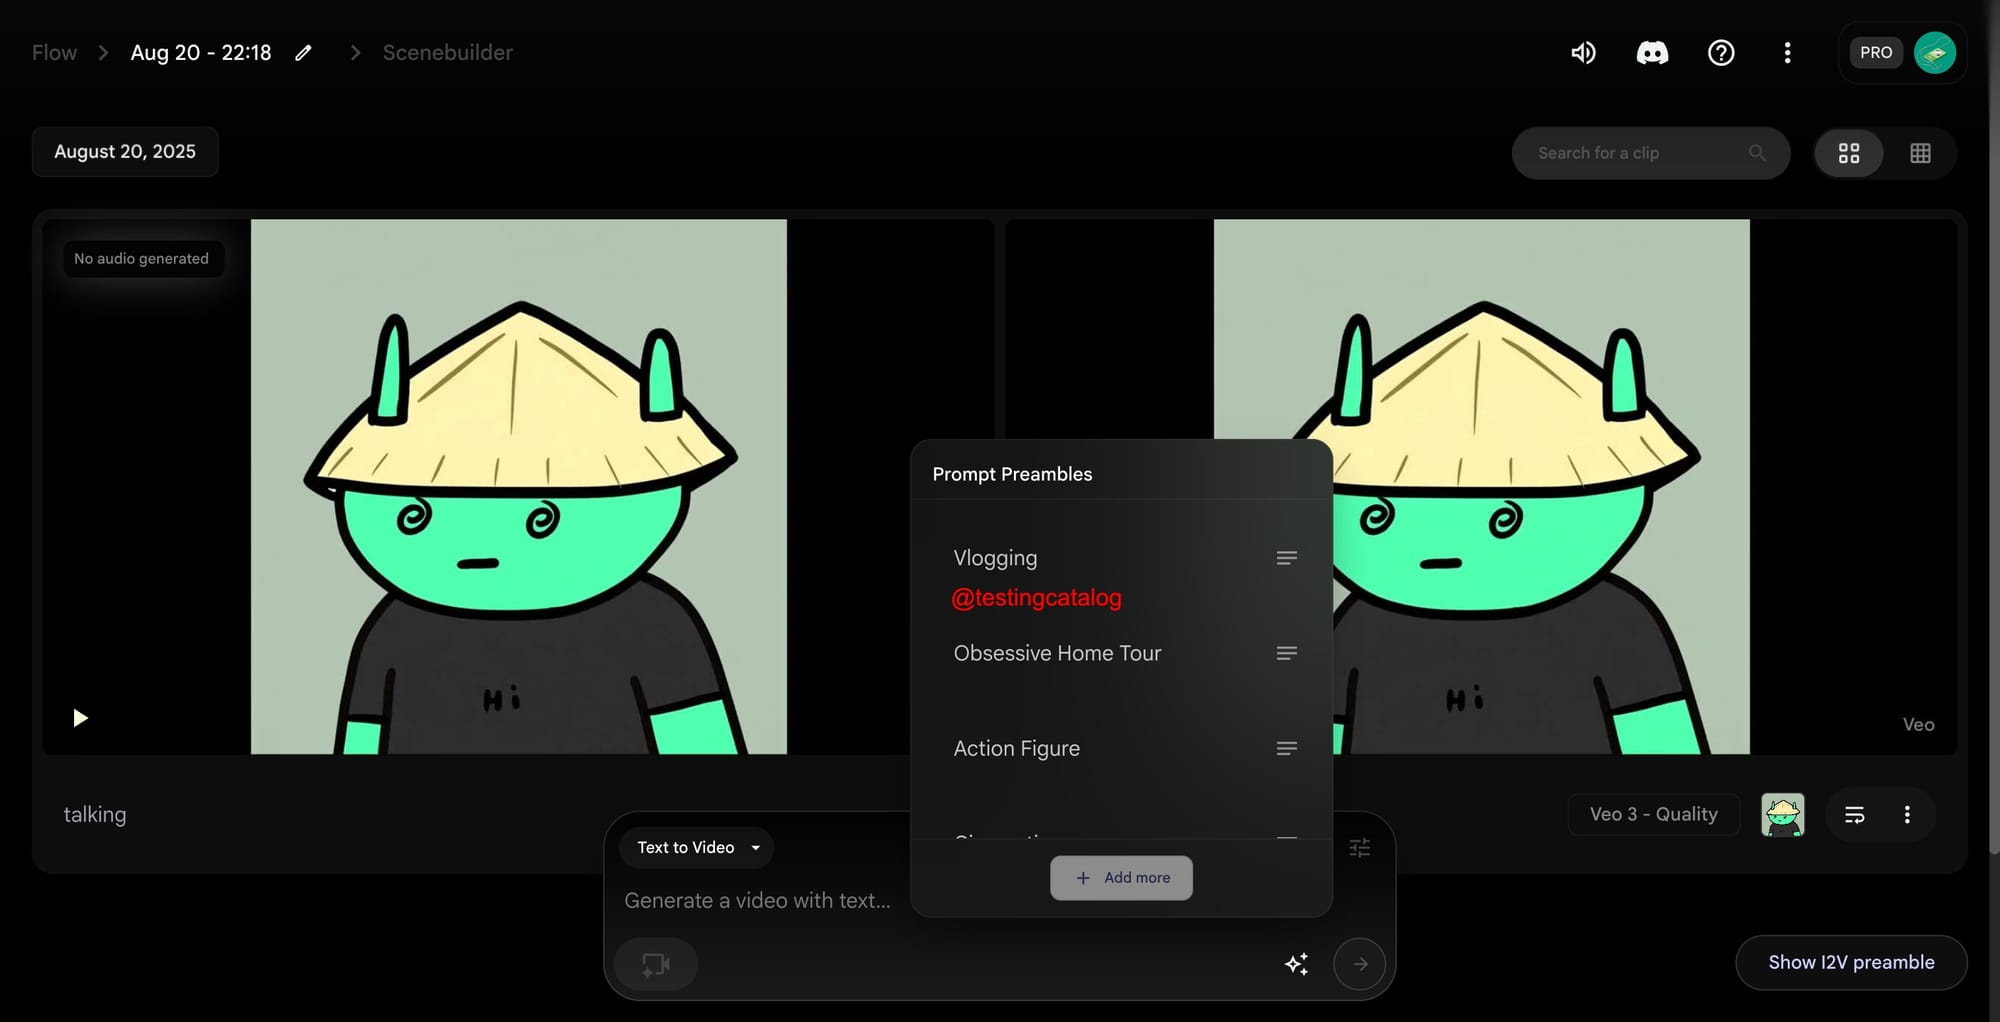Switch to small grid view
Image resolution: width=2000 pixels, height=1022 pixels.
(x=1920, y=153)
